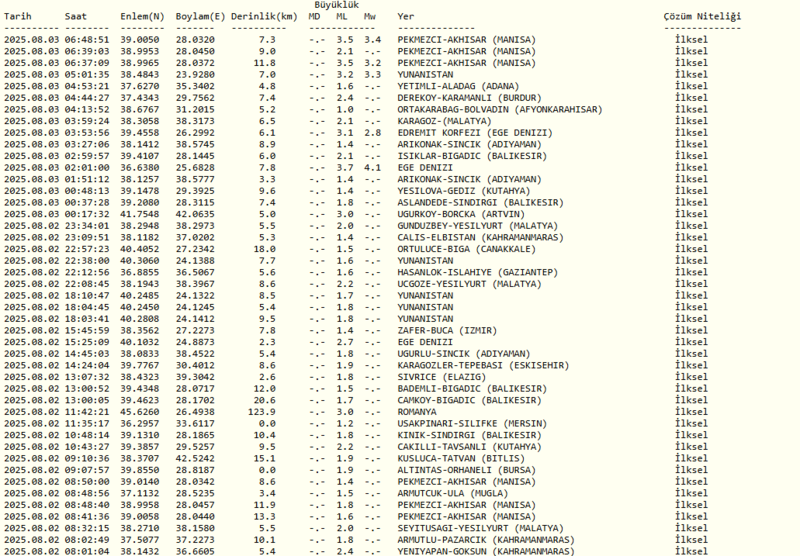Click the time value 22:38:00
This screenshot has height=556, width=800.
pyautogui.click(x=87, y=261)
